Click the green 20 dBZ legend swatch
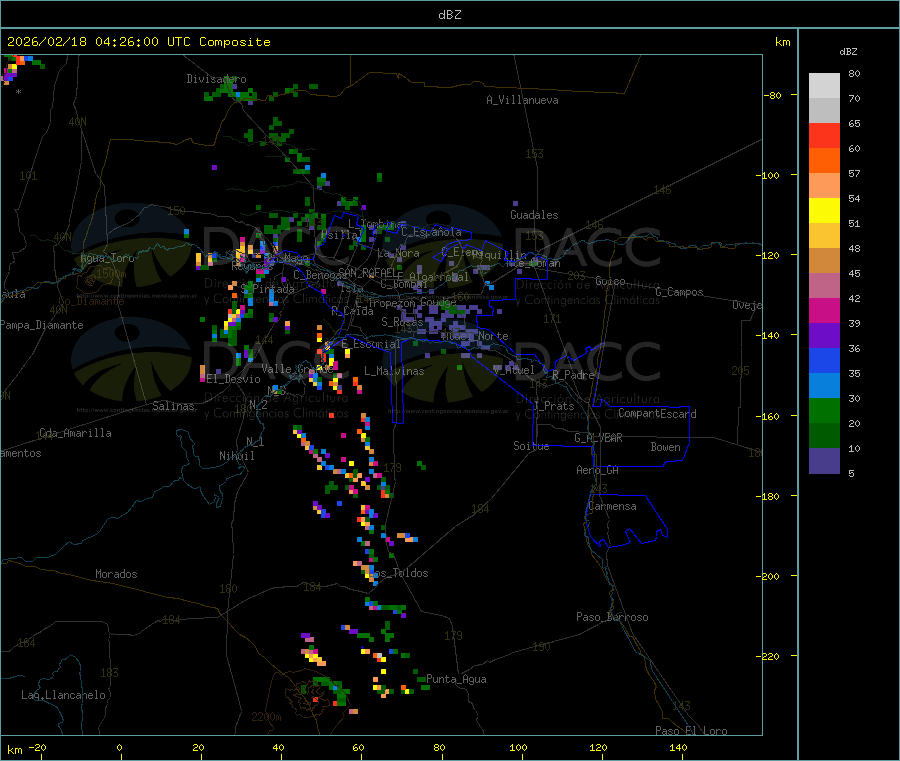The height and width of the screenshot is (761, 900). (824, 410)
